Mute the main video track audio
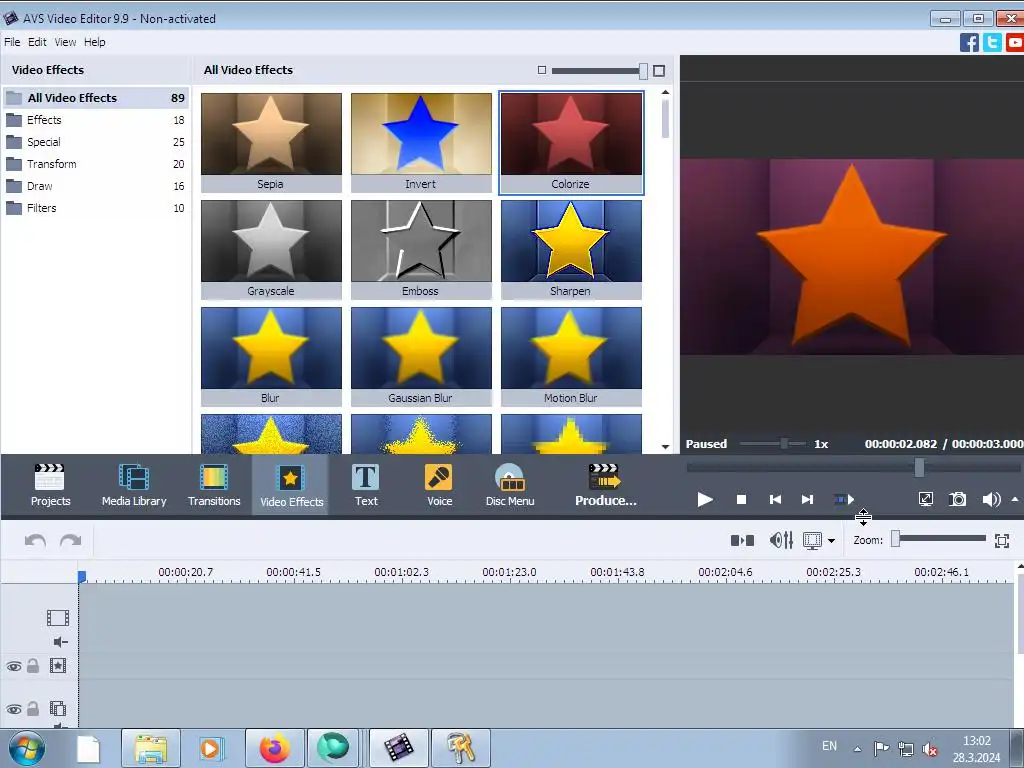 (60, 642)
